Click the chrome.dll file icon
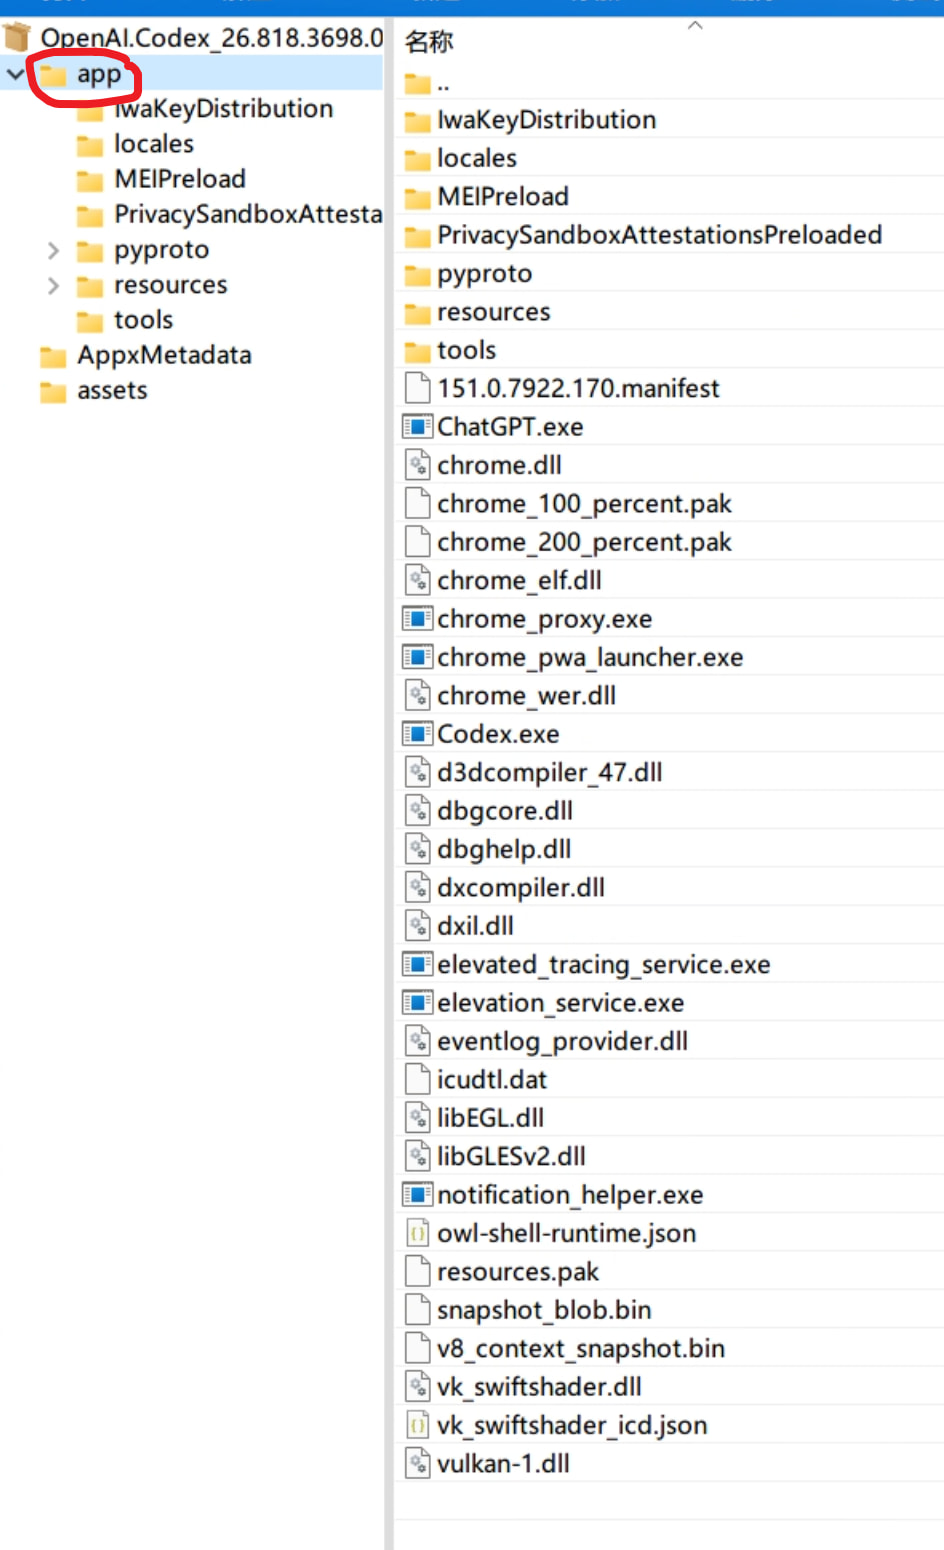Screen dimensions: 944x1550 417,465
